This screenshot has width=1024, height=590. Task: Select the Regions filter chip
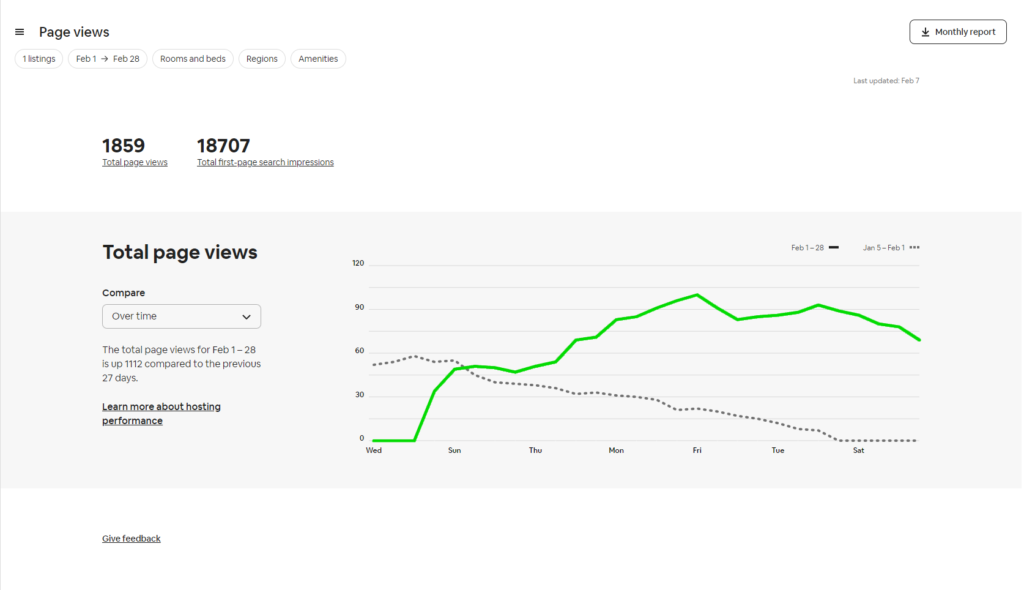pyautogui.click(x=261, y=59)
